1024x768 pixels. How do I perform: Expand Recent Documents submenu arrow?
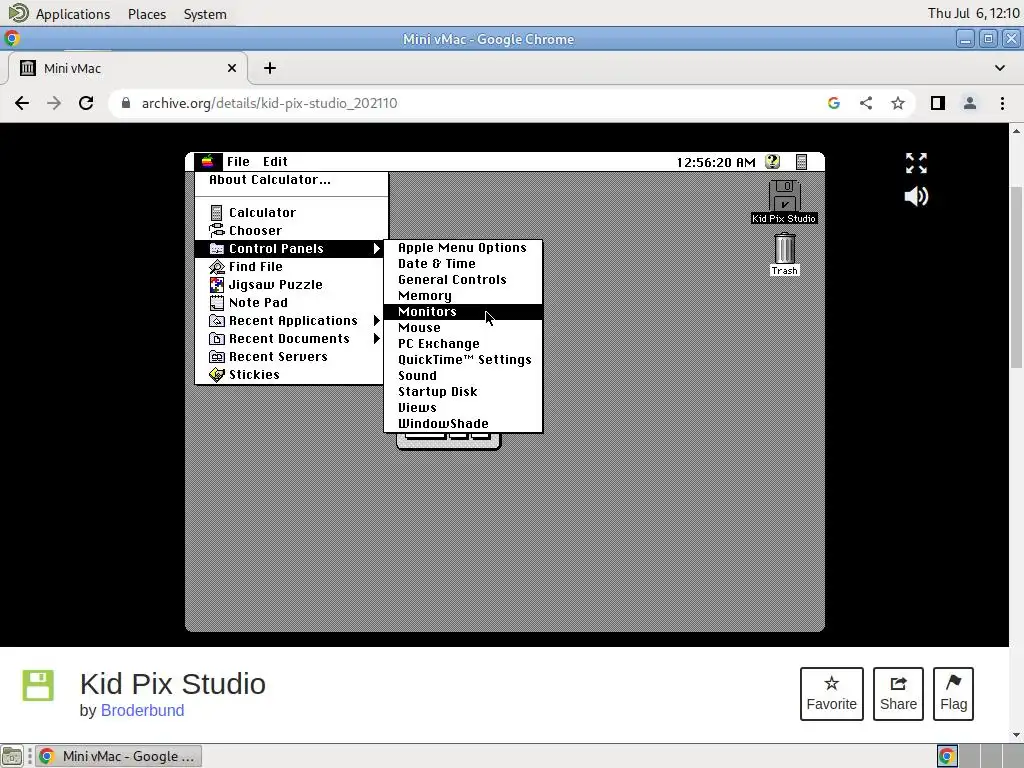[376, 338]
